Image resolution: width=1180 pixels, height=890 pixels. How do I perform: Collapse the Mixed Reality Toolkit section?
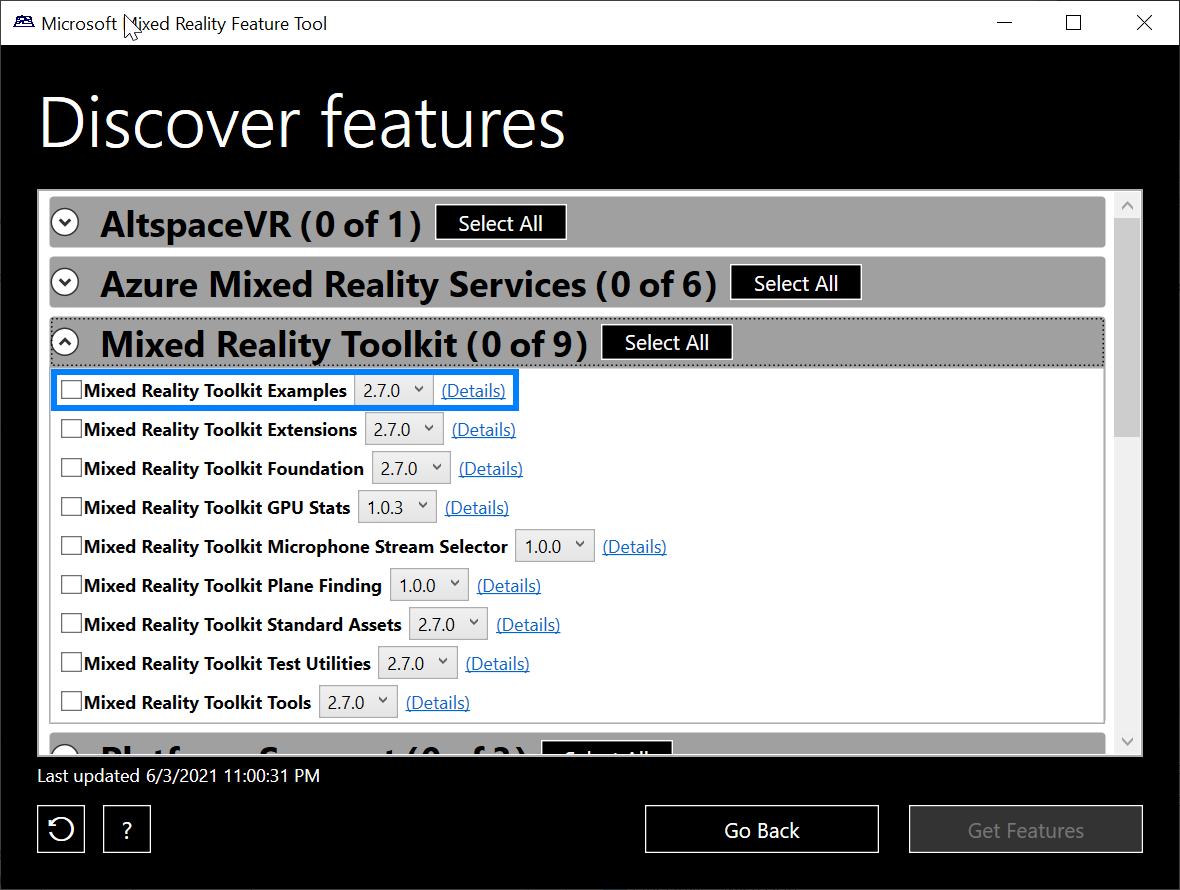point(64,341)
